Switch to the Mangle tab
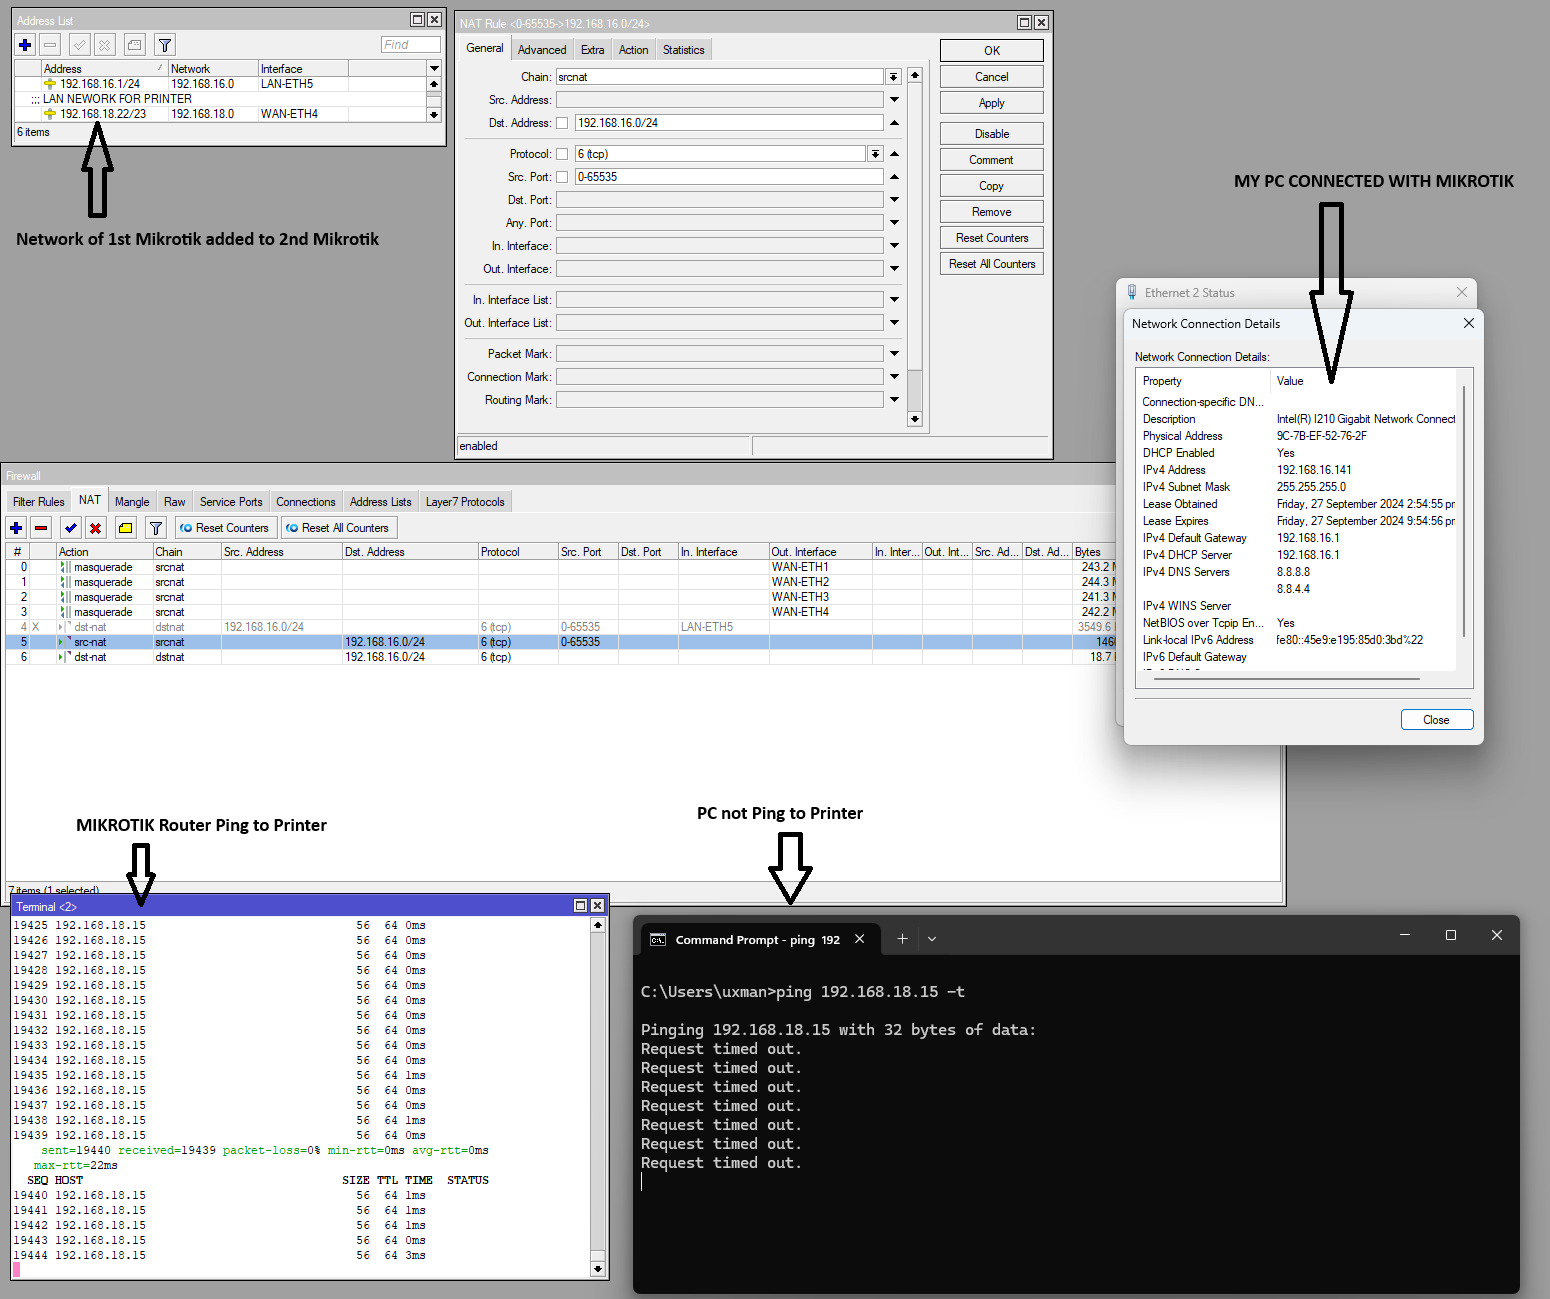The image size is (1550, 1299). pyautogui.click(x=132, y=502)
